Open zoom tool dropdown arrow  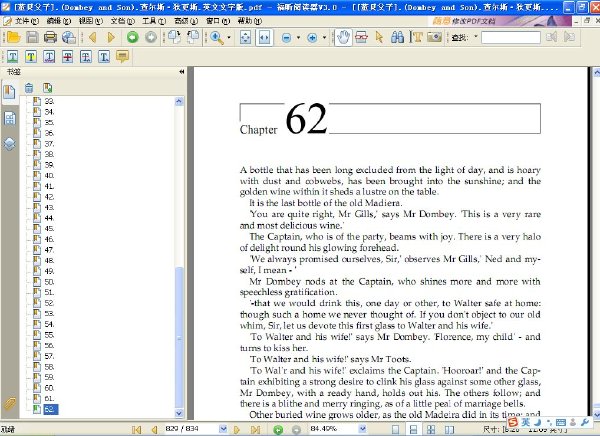tap(229, 38)
